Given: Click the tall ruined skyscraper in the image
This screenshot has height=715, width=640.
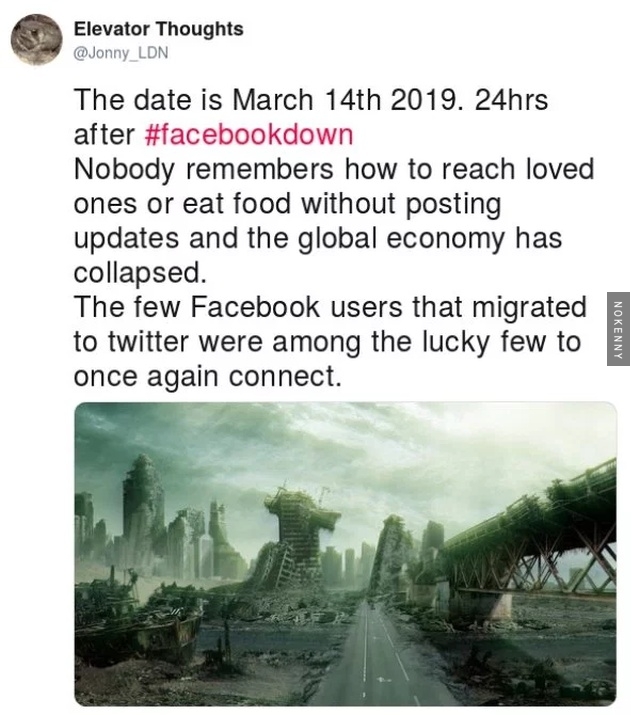Looking at the screenshot, I should pyautogui.click(x=142, y=511).
